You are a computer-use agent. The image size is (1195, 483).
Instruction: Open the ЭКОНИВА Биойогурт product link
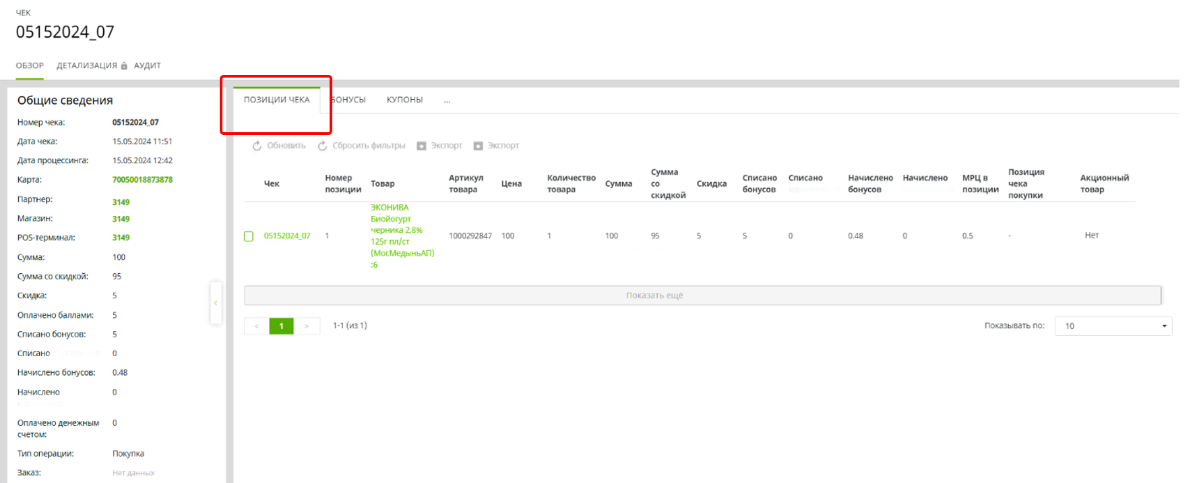click(x=400, y=236)
